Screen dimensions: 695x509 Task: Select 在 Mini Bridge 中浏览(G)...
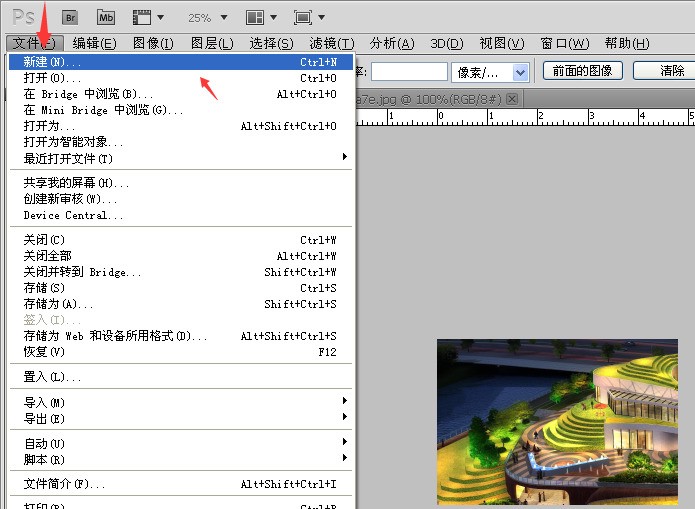tap(181, 110)
